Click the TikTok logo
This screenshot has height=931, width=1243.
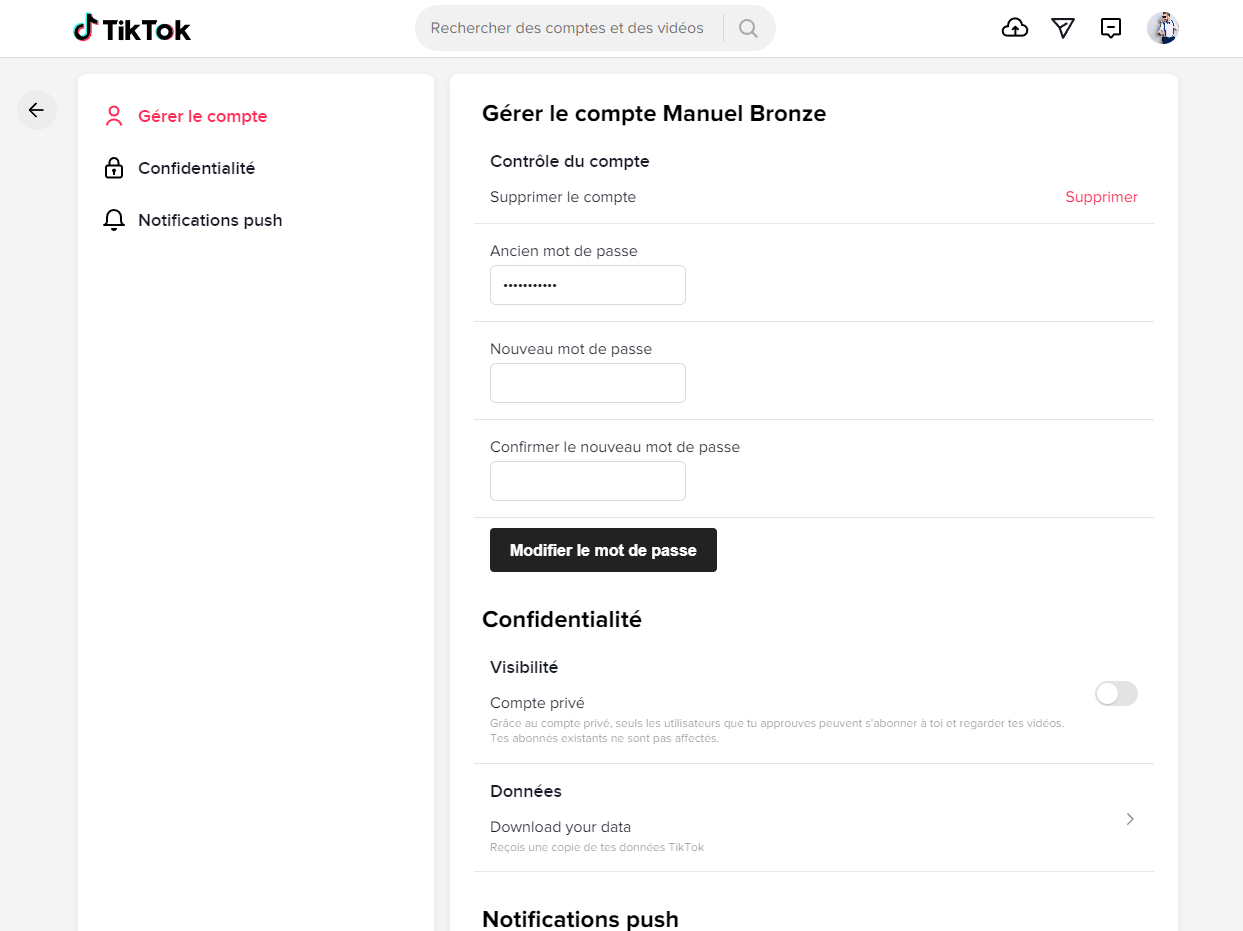pos(131,28)
